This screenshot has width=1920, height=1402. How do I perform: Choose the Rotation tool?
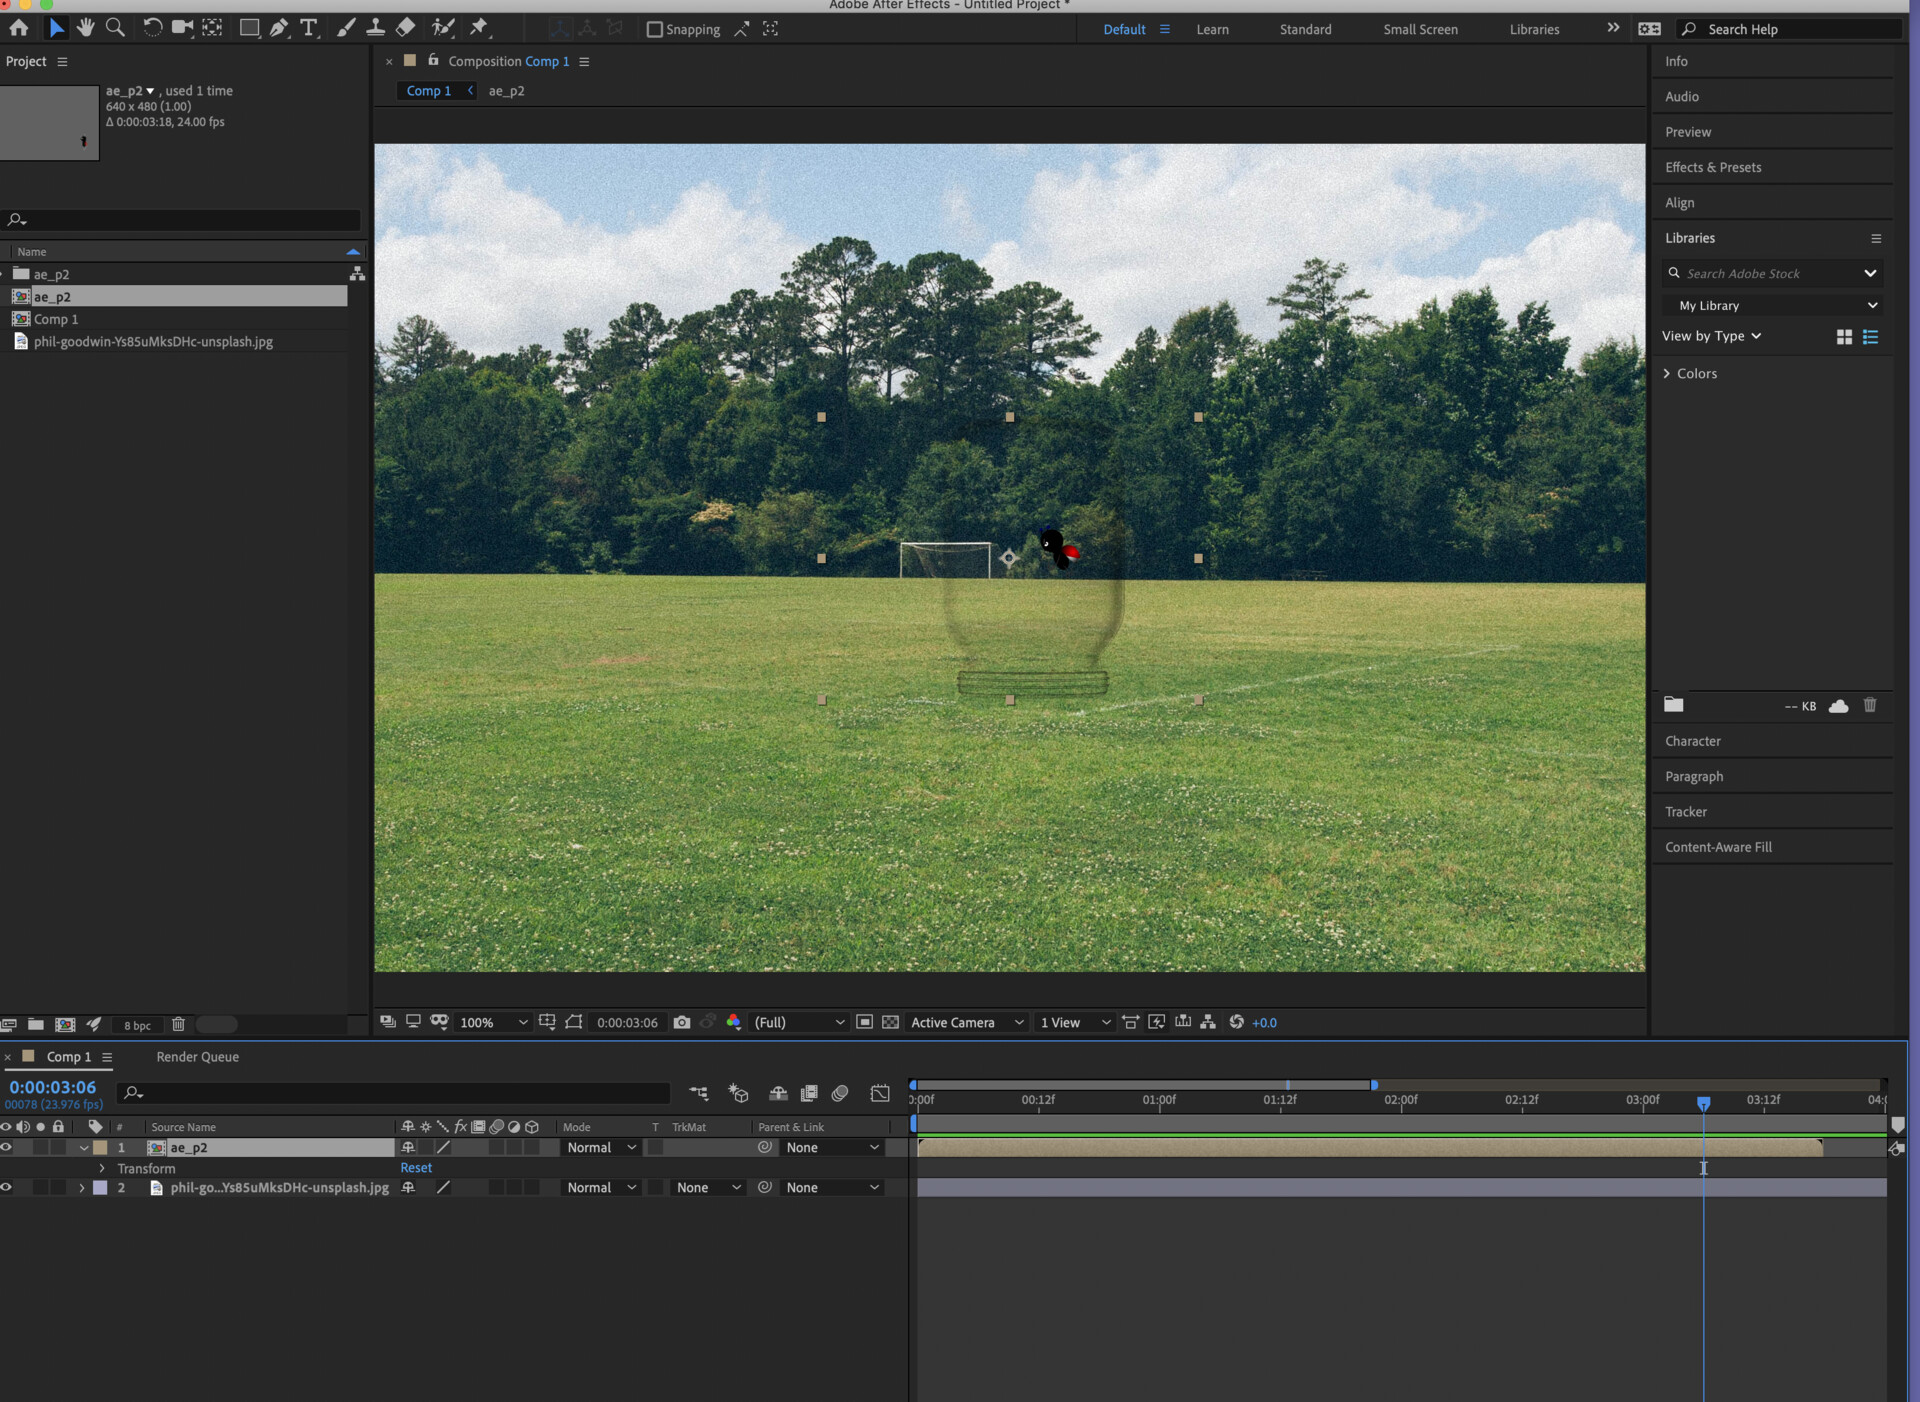[x=152, y=28]
